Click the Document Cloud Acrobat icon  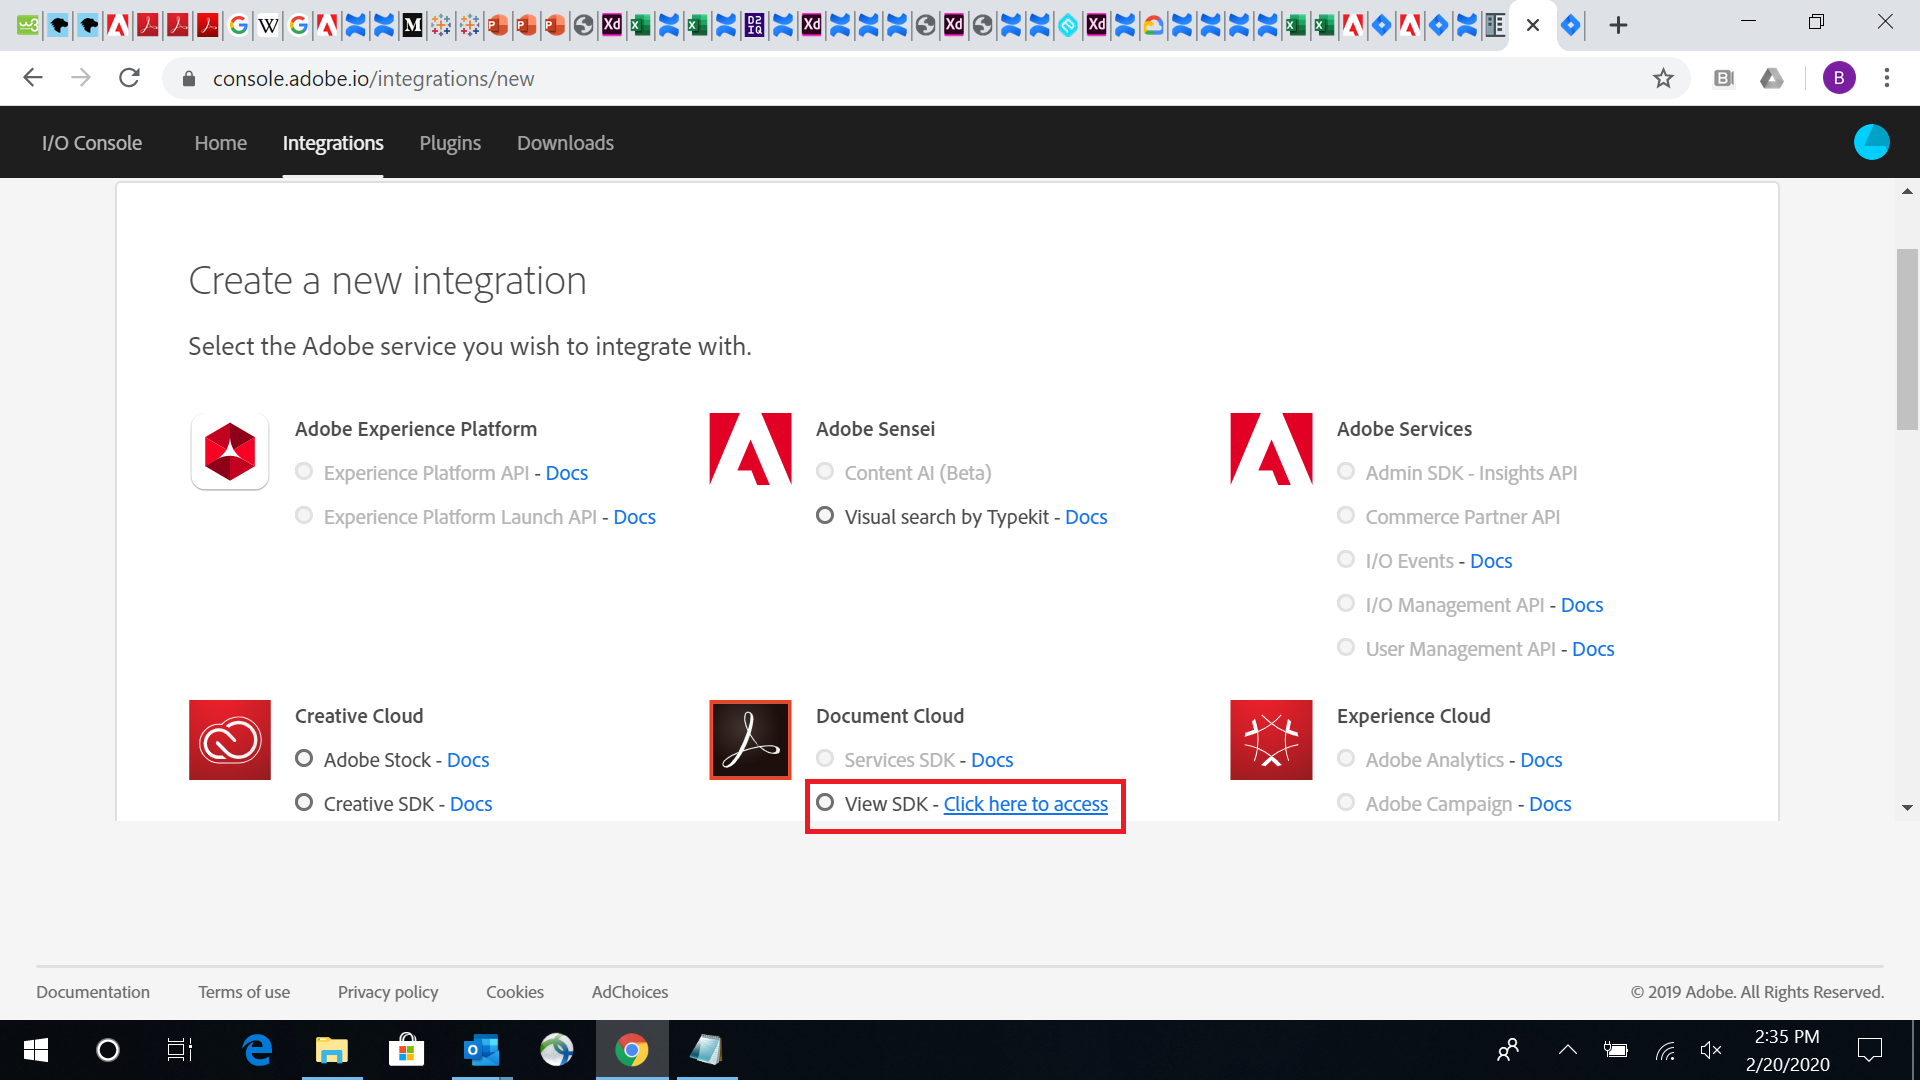coord(750,739)
